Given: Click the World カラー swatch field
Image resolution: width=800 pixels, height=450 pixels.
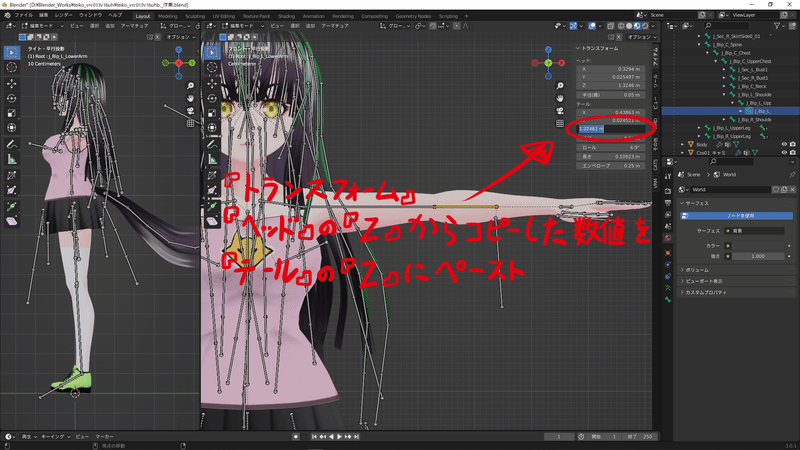Looking at the screenshot, I should [x=756, y=246].
